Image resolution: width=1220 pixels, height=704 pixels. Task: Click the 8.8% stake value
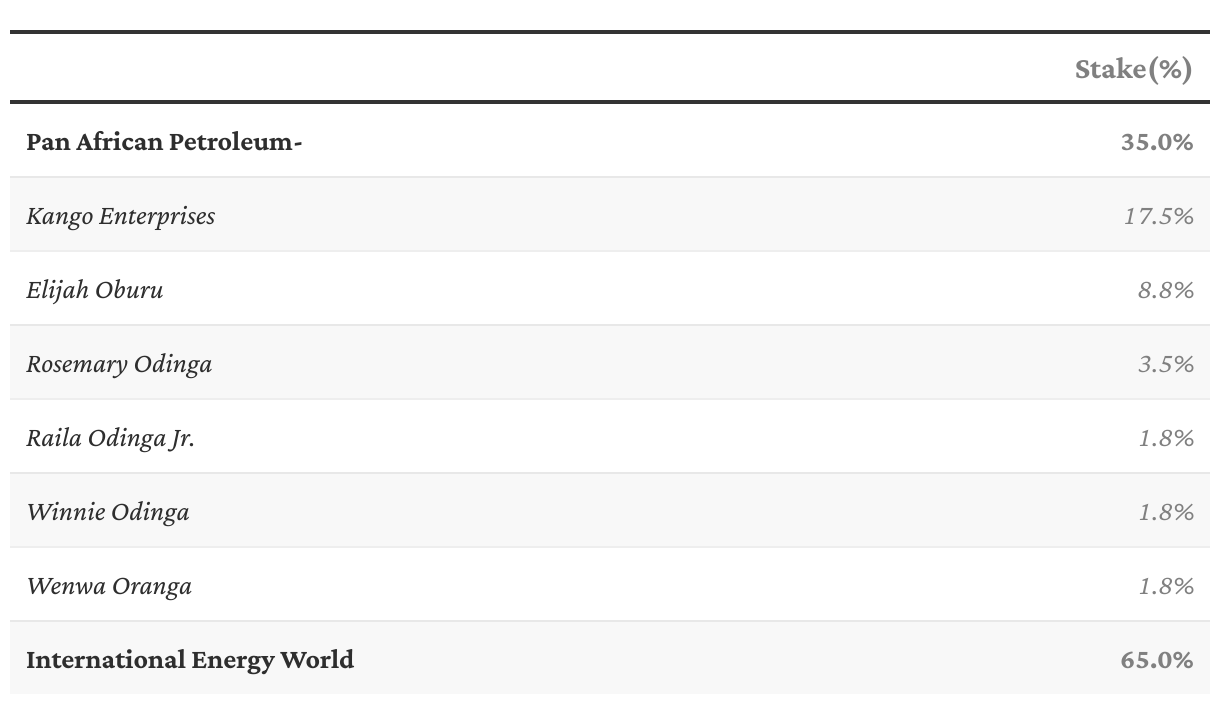tap(1165, 290)
